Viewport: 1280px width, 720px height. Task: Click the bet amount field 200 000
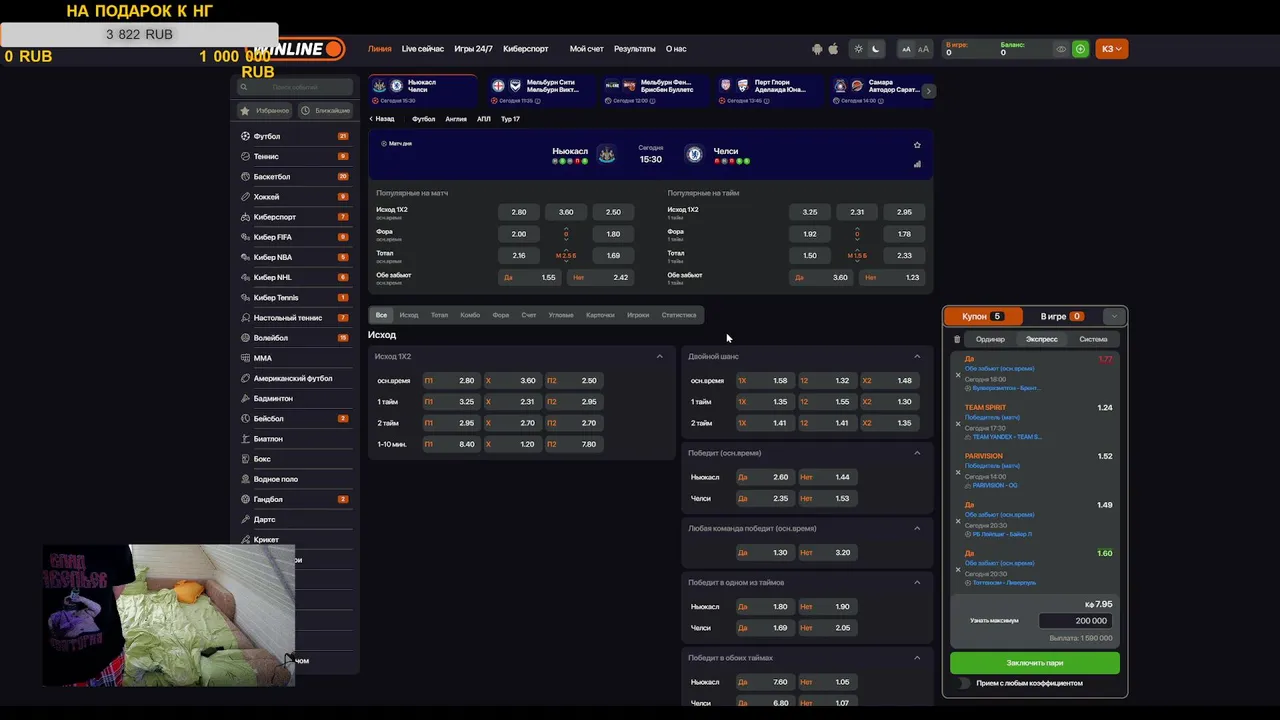1075,621
